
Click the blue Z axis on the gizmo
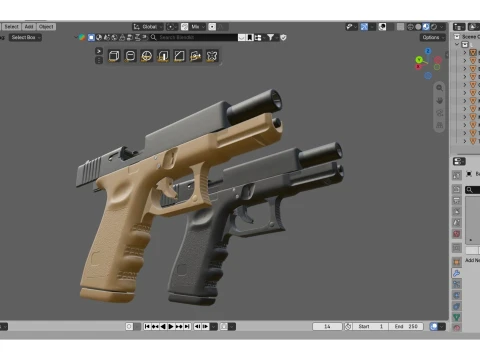click(x=428, y=51)
